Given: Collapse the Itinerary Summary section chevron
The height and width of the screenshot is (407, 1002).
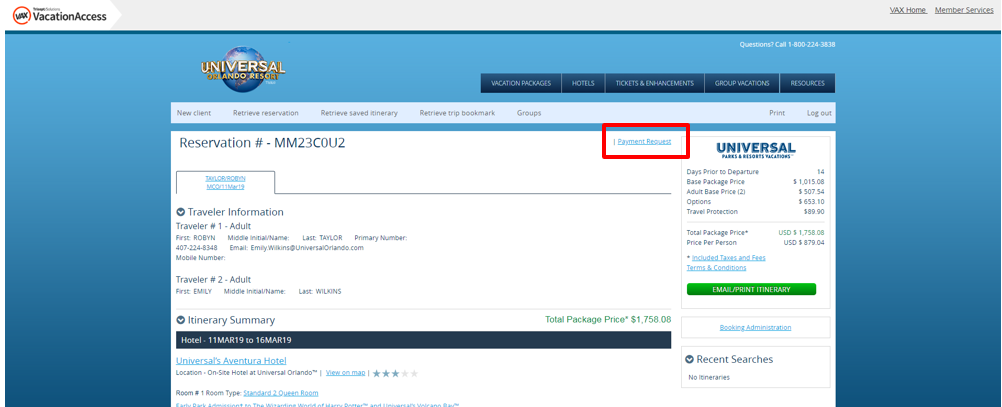Looking at the screenshot, I should 181,320.
